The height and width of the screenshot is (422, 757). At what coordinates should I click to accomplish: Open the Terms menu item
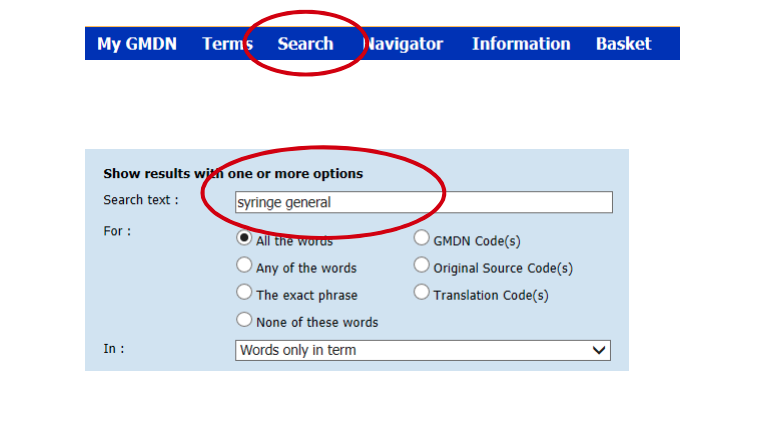227,44
